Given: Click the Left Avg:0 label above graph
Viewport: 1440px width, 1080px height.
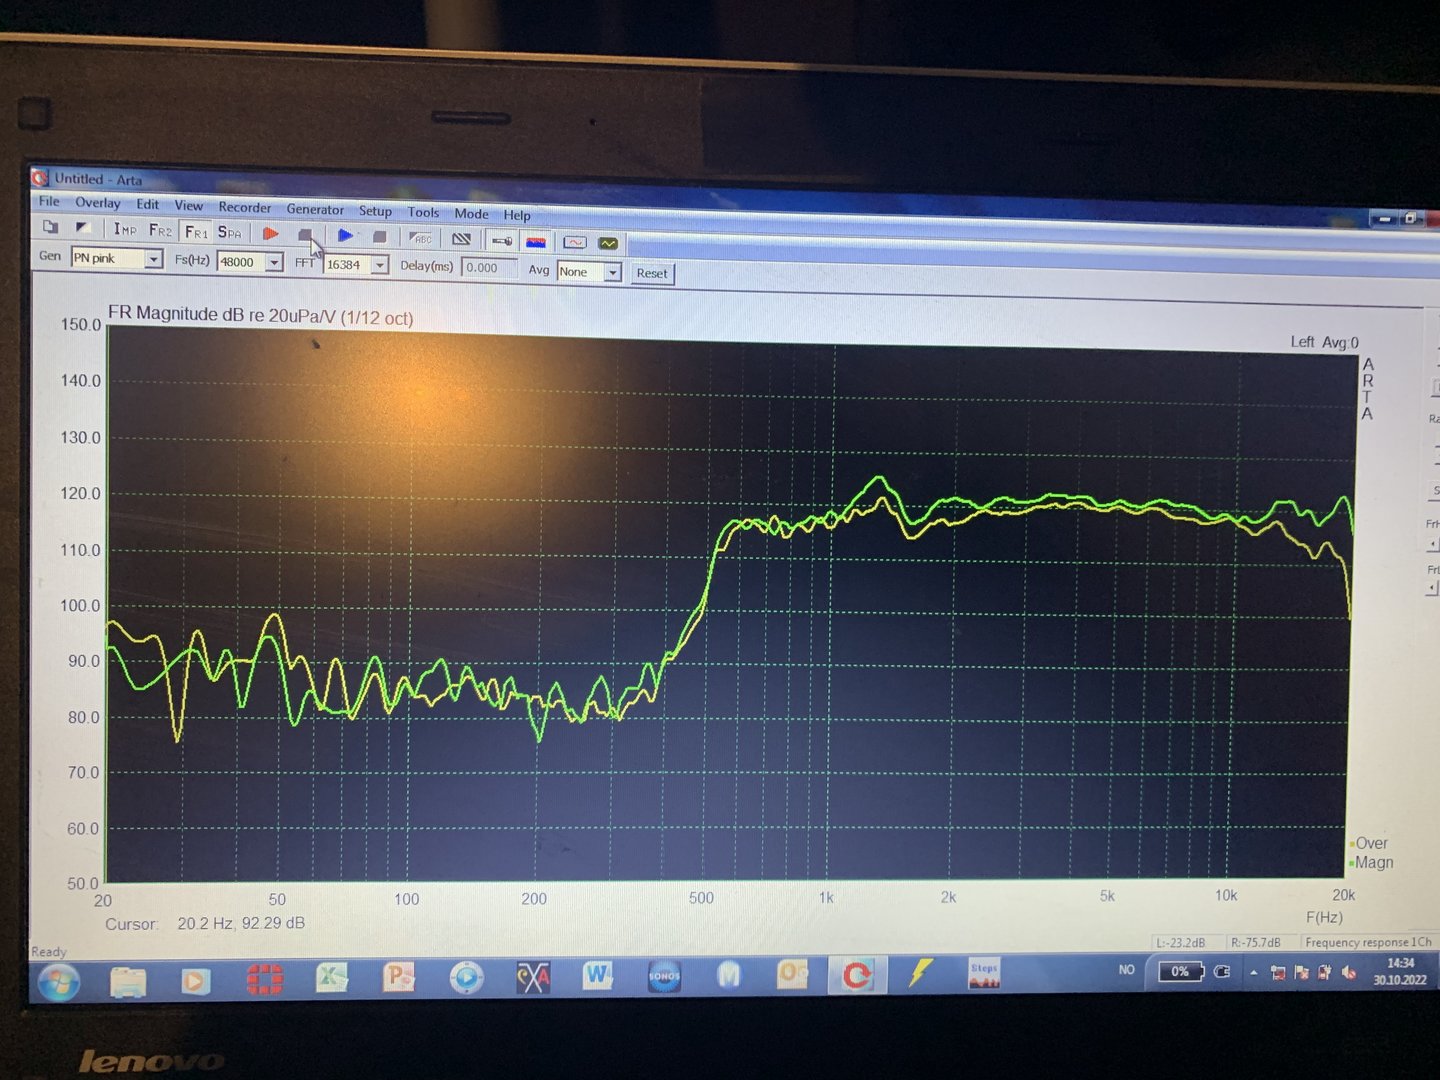Looking at the screenshot, I should pos(1324,342).
